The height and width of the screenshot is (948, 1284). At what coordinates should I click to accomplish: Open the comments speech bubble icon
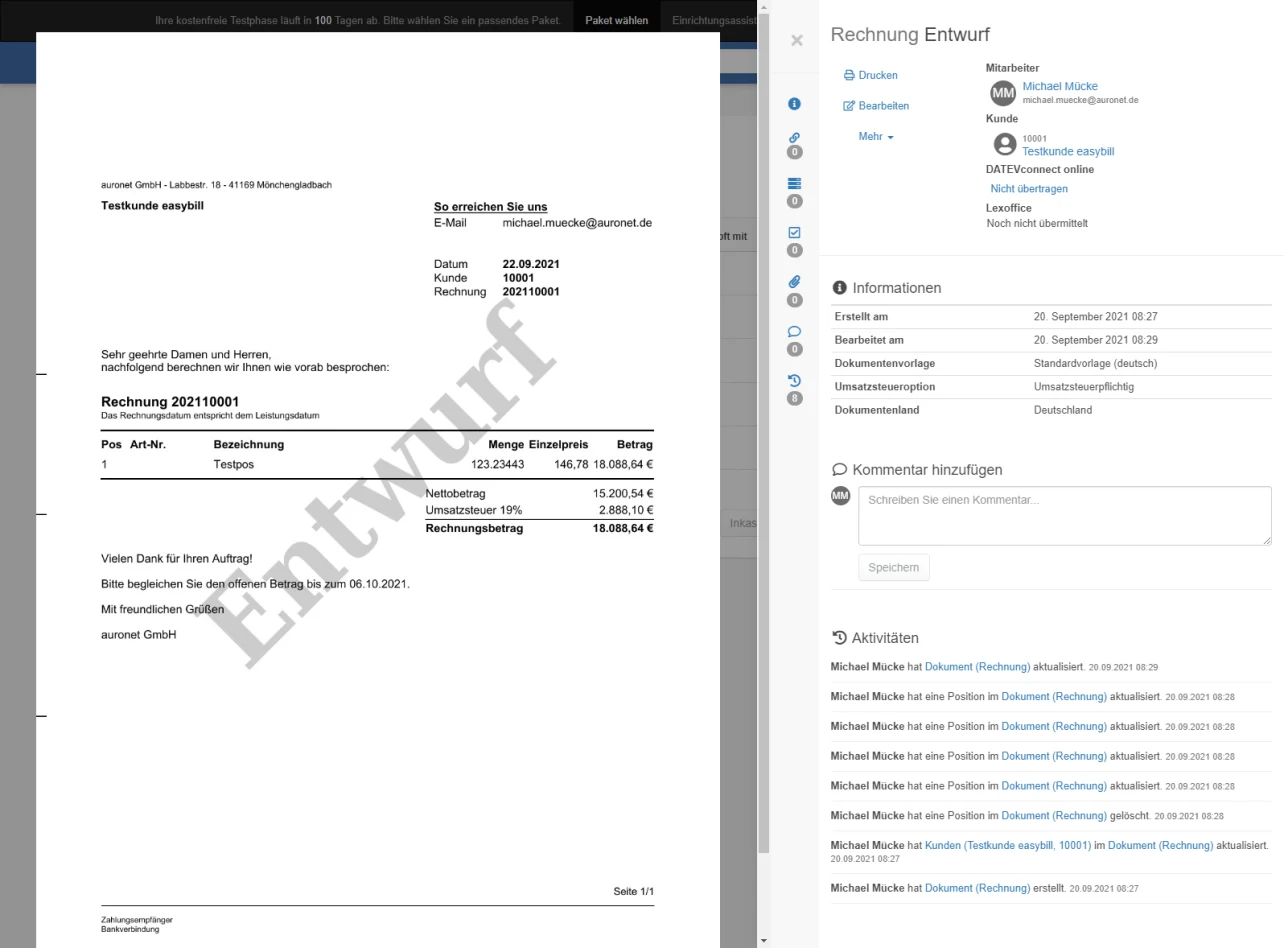point(795,331)
